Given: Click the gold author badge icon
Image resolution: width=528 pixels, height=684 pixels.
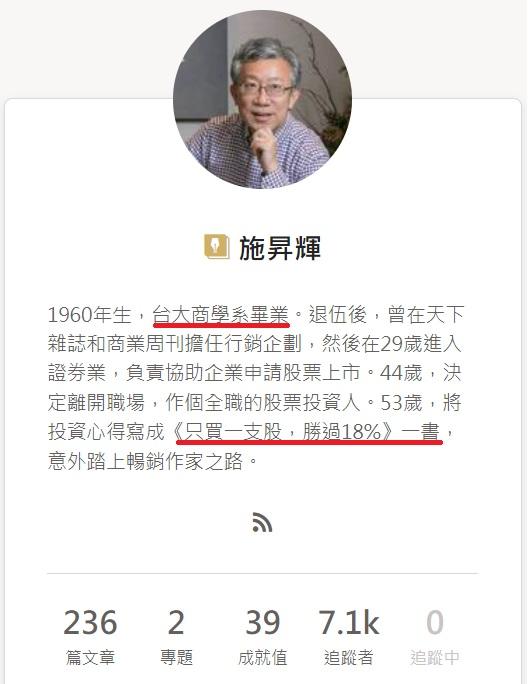Looking at the screenshot, I should tap(216, 246).
